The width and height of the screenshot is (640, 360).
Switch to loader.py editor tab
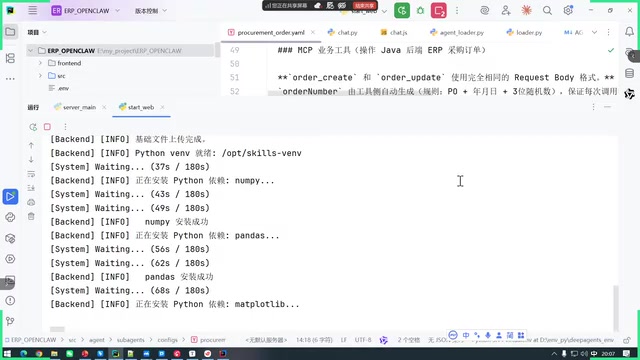524,32
